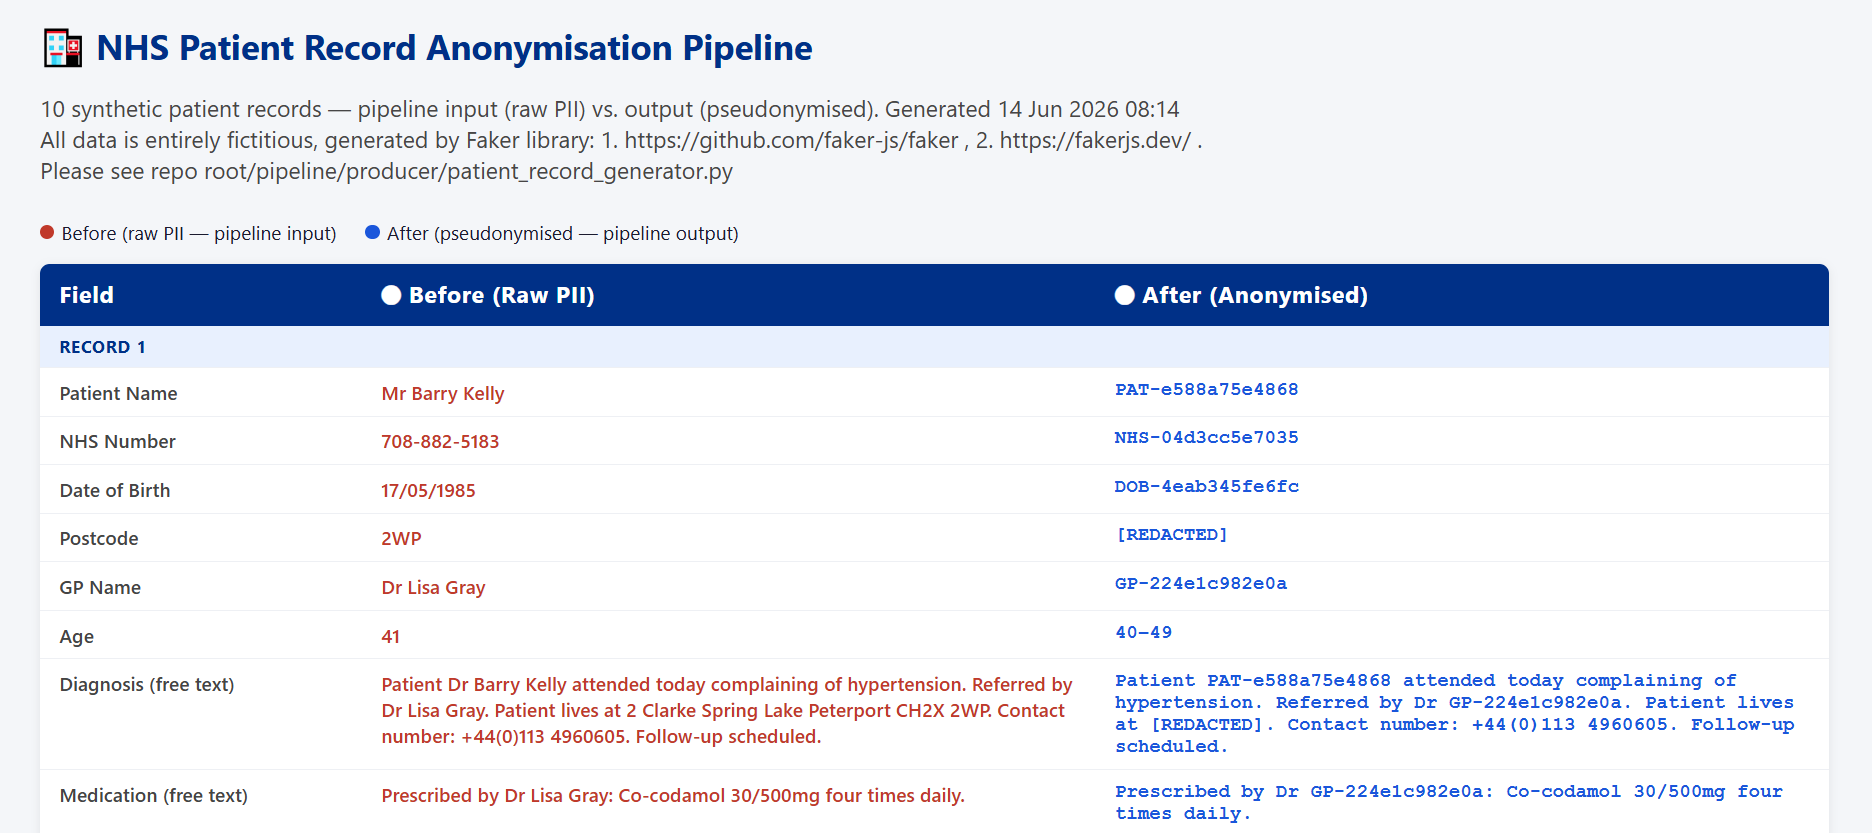Select the NHS Number field label
Image resolution: width=1872 pixels, height=833 pixels.
coord(117,441)
